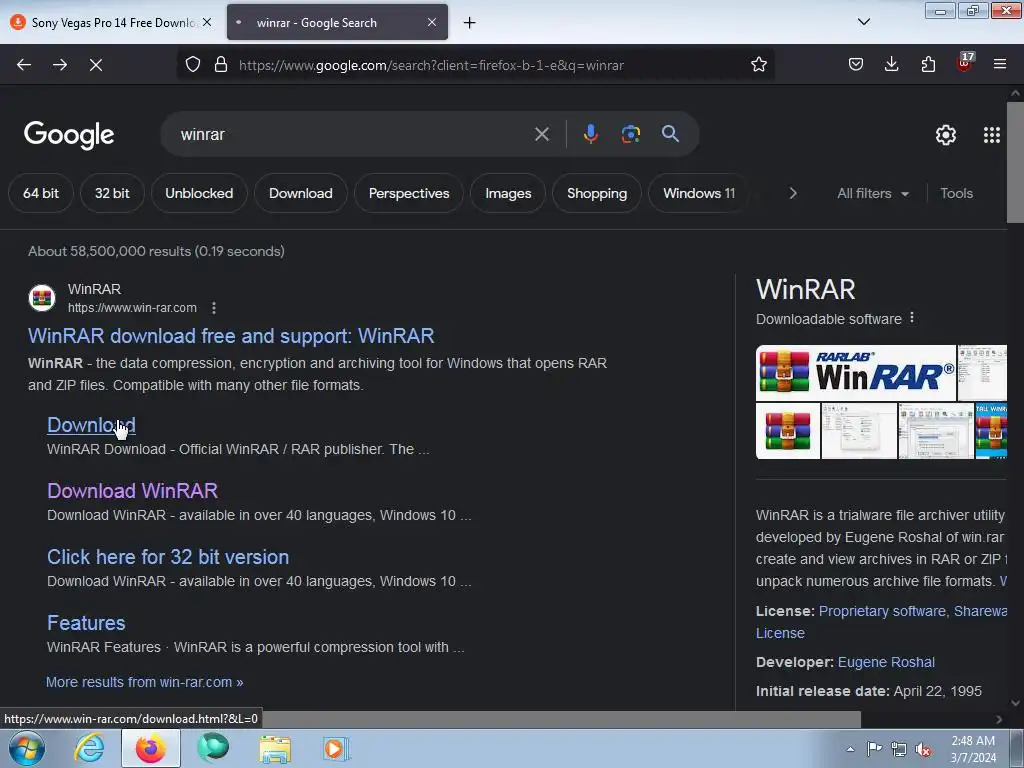Click the WinRAR site favicon in result

tap(42, 298)
